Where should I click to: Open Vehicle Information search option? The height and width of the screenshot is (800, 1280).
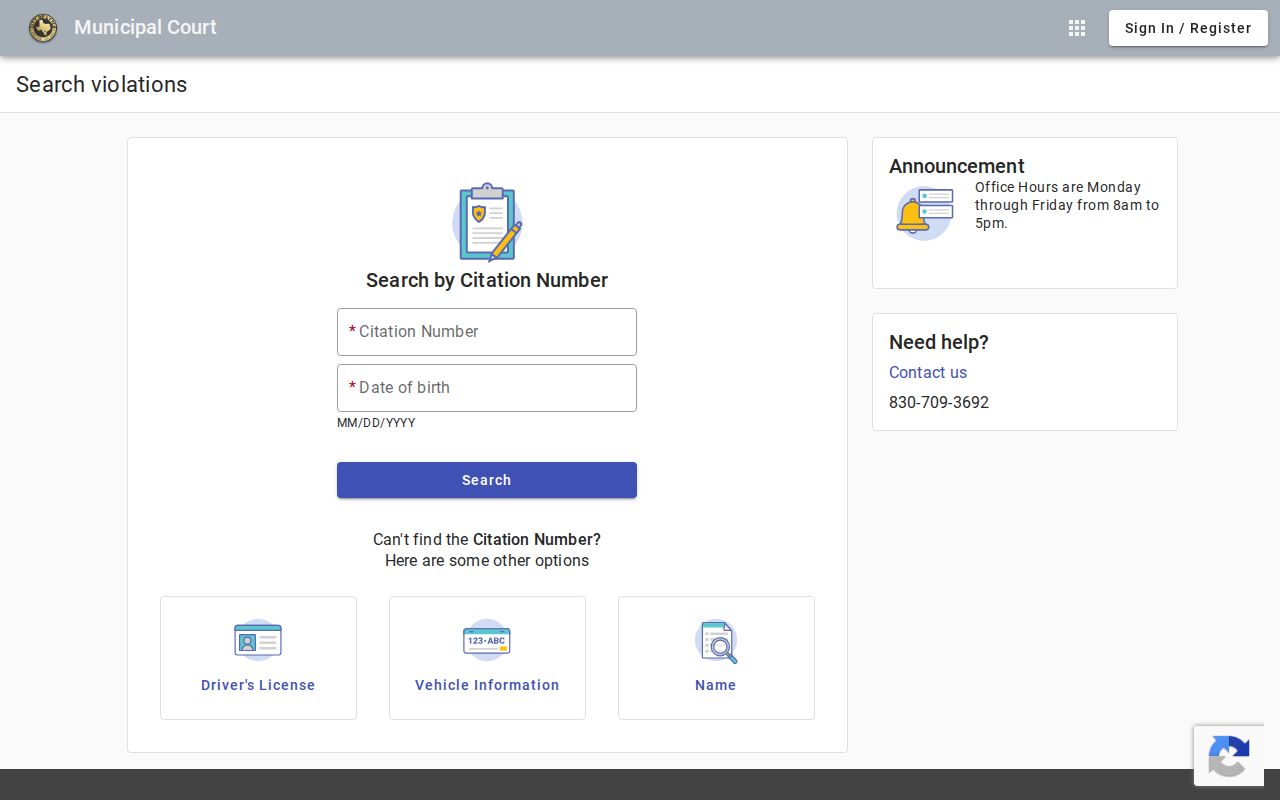[x=487, y=658]
